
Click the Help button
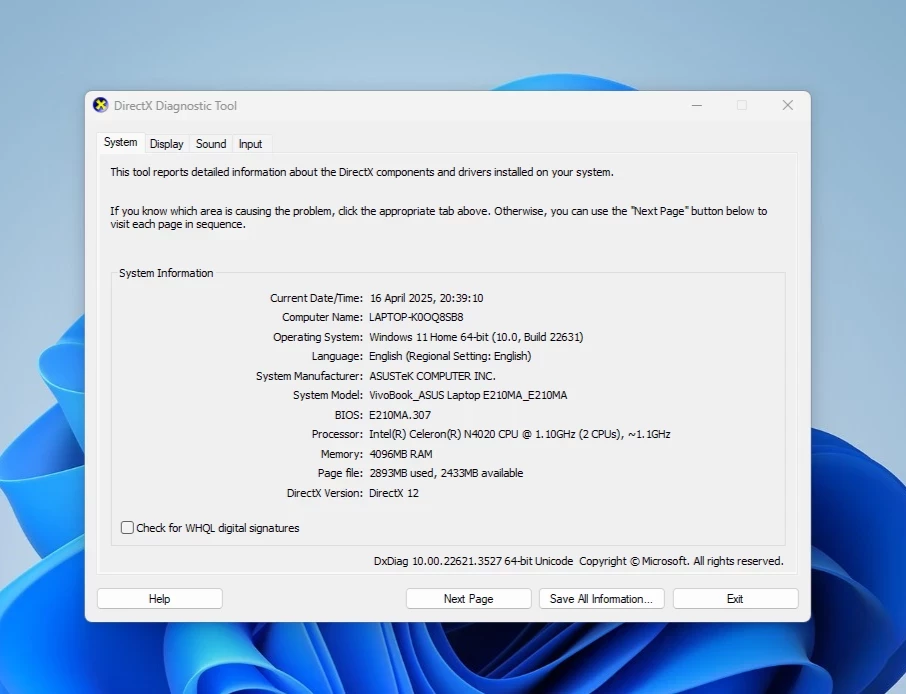click(x=159, y=599)
